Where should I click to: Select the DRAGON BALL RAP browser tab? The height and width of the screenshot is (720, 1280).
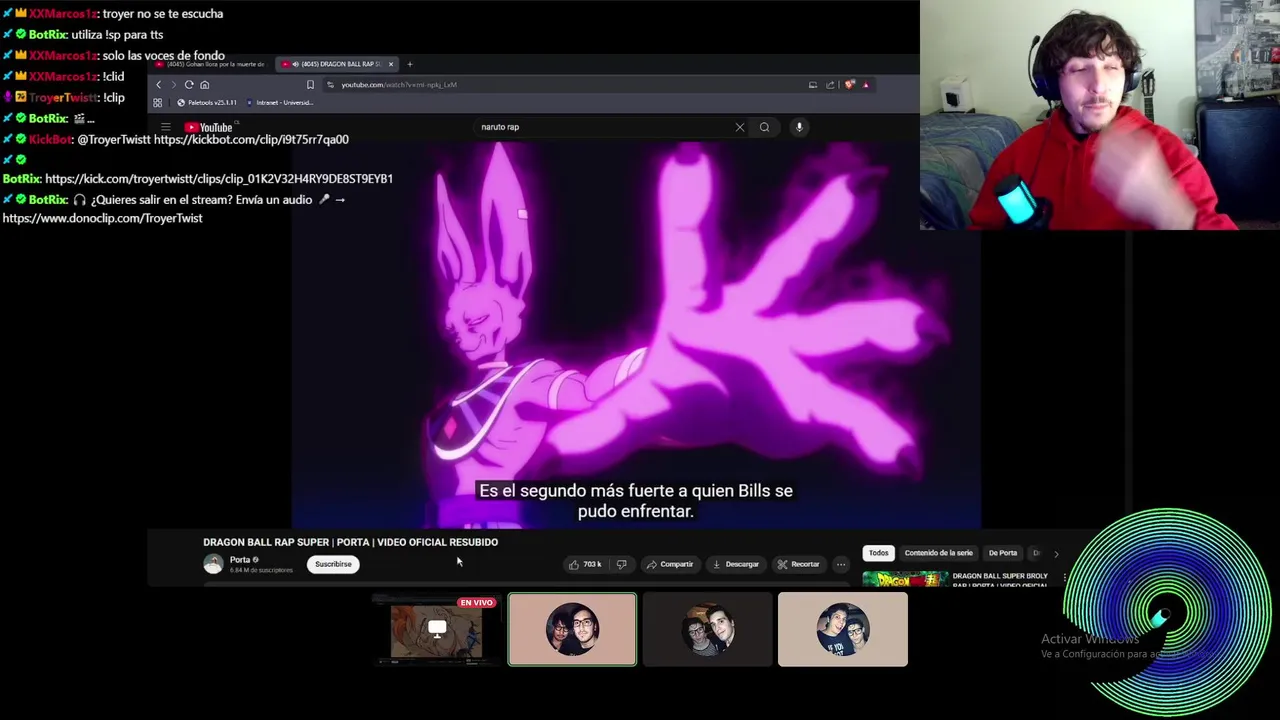[x=336, y=64]
